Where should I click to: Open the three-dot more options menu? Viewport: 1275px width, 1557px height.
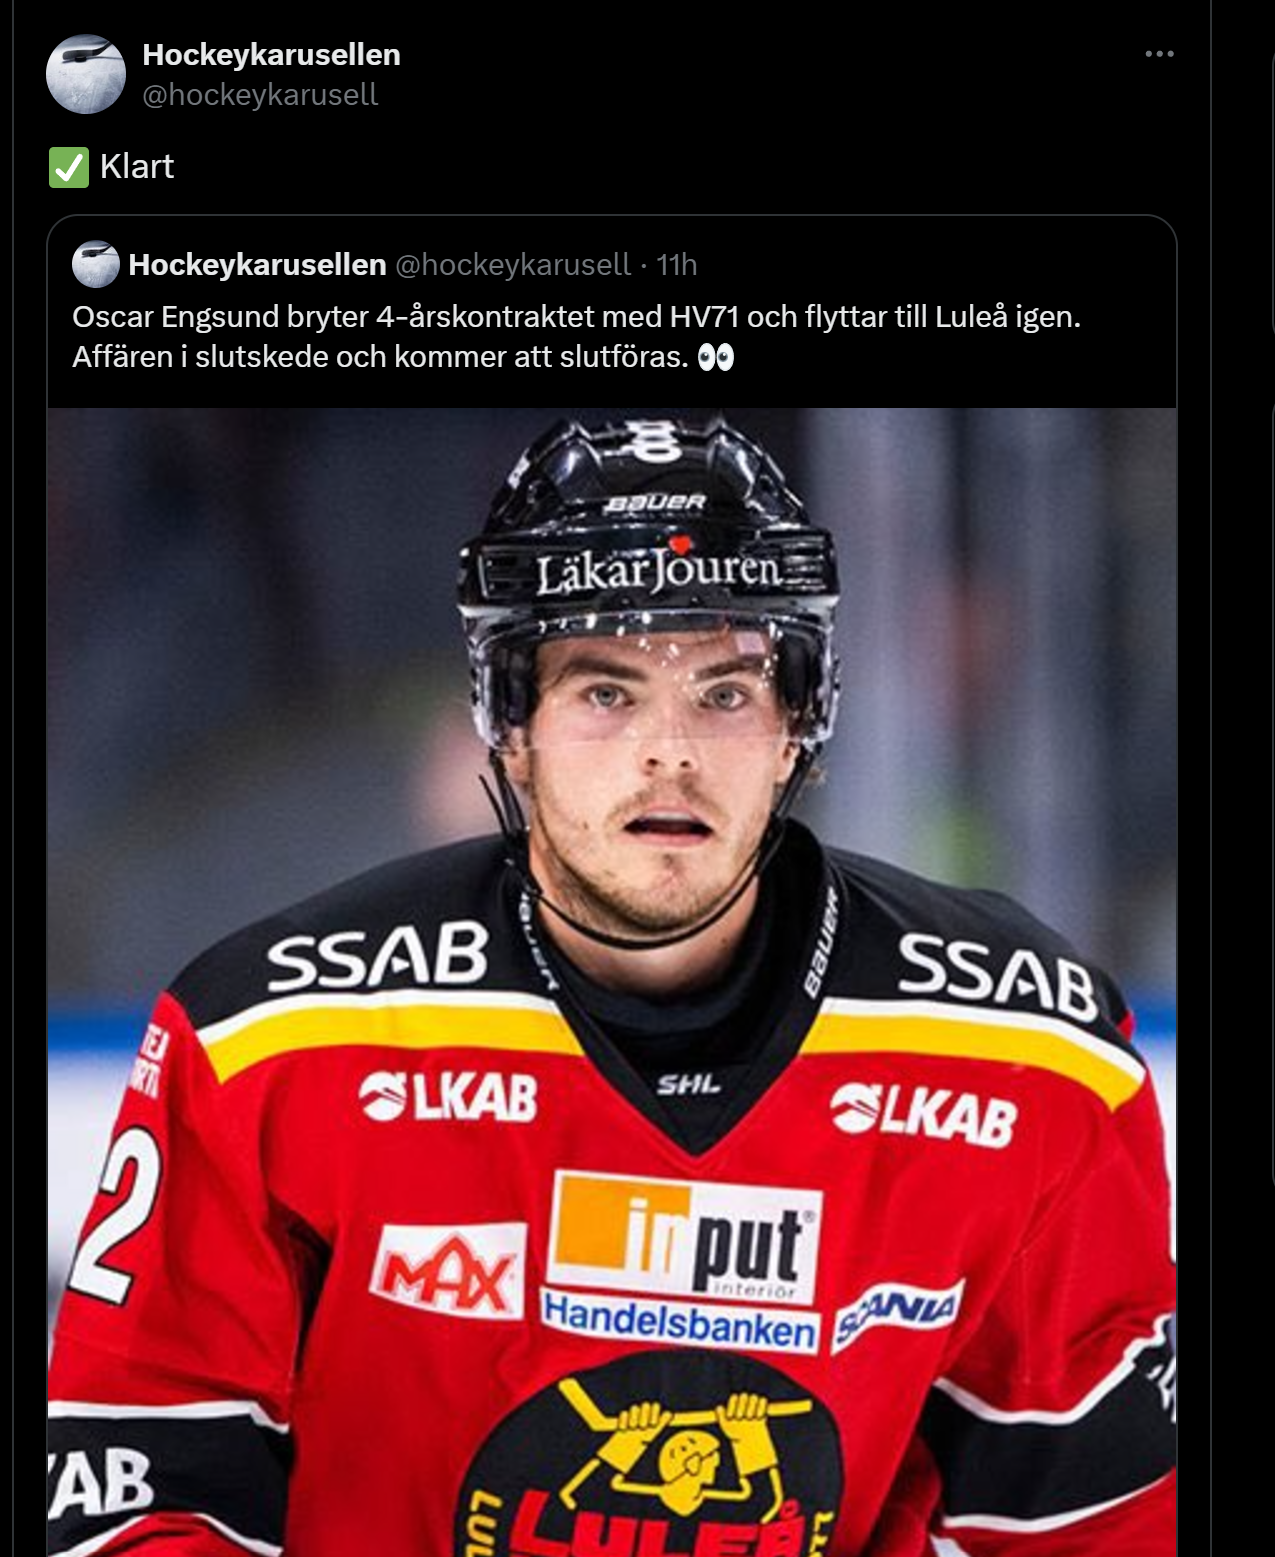1159,54
